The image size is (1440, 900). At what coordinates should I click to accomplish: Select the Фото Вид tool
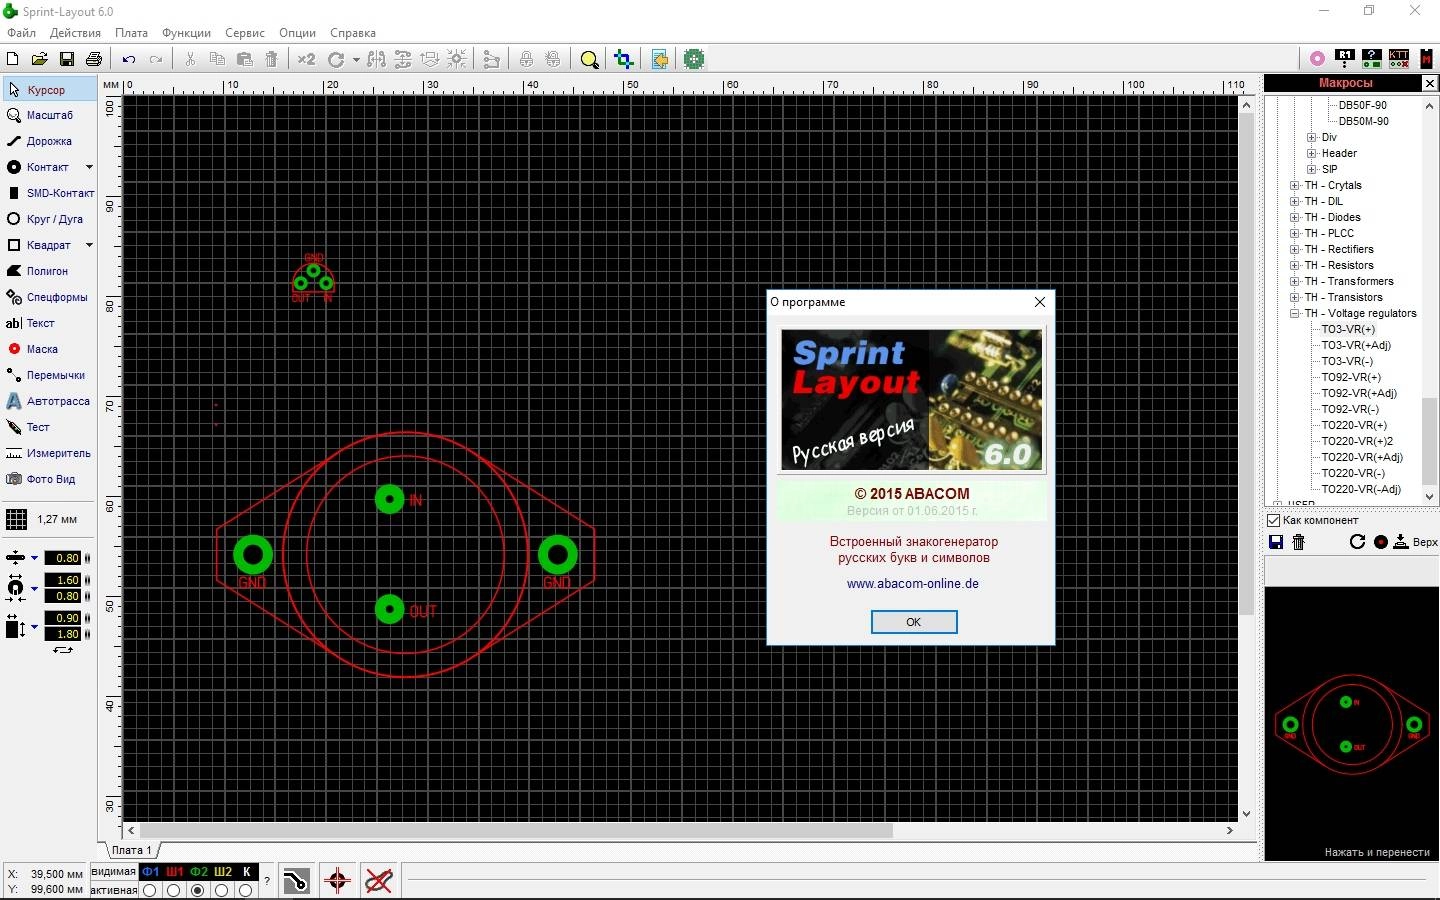50,479
